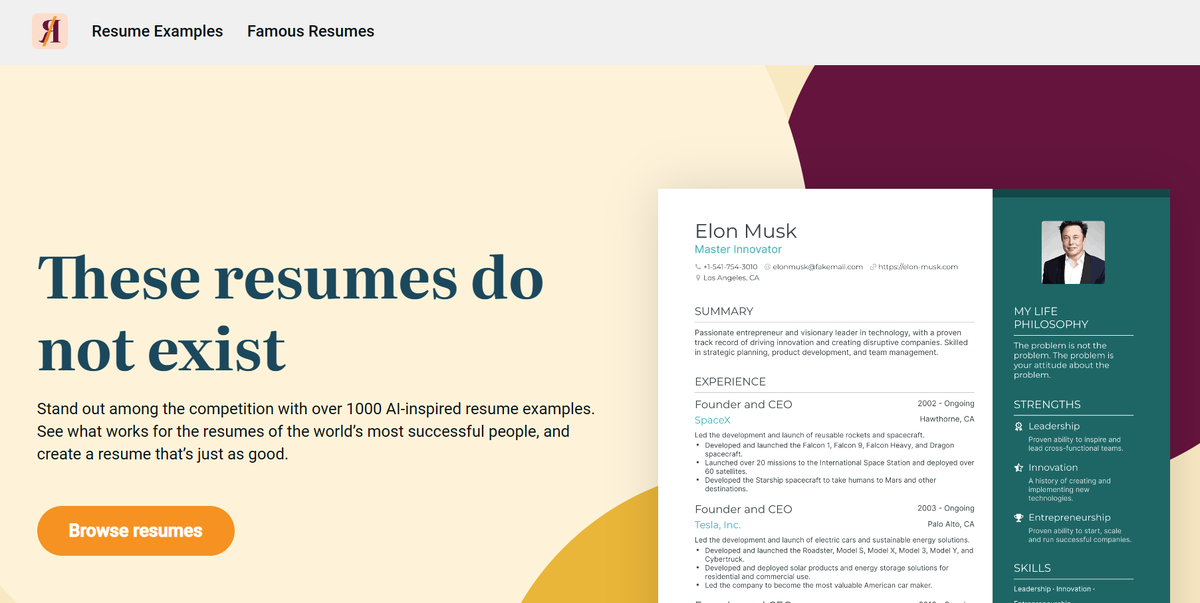Image resolution: width=1200 pixels, height=603 pixels.
Task: Click the 'Hawthorne, CA' location text
Action: [x=947, y=419]
